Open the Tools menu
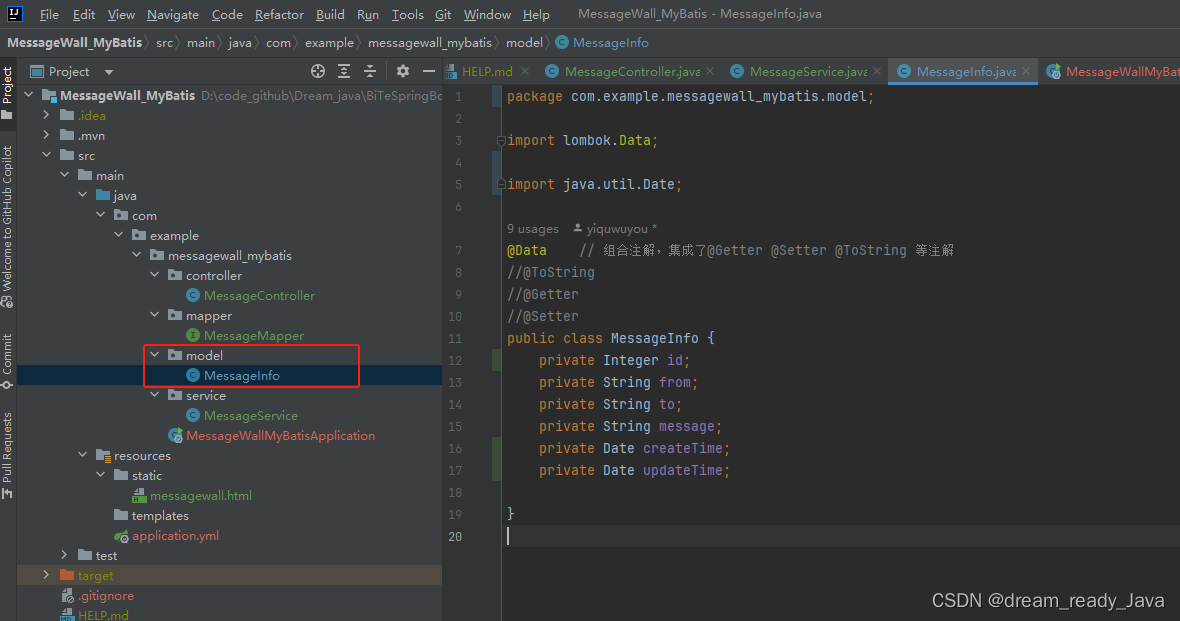This screenshot has height=621, width=1180. coord(408,14)
